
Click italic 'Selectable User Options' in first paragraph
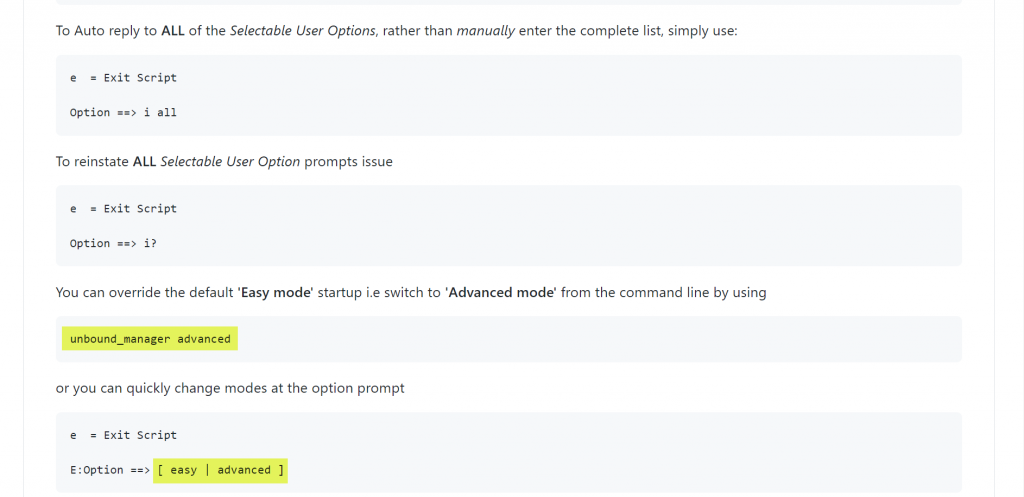(x=303, y=31)
